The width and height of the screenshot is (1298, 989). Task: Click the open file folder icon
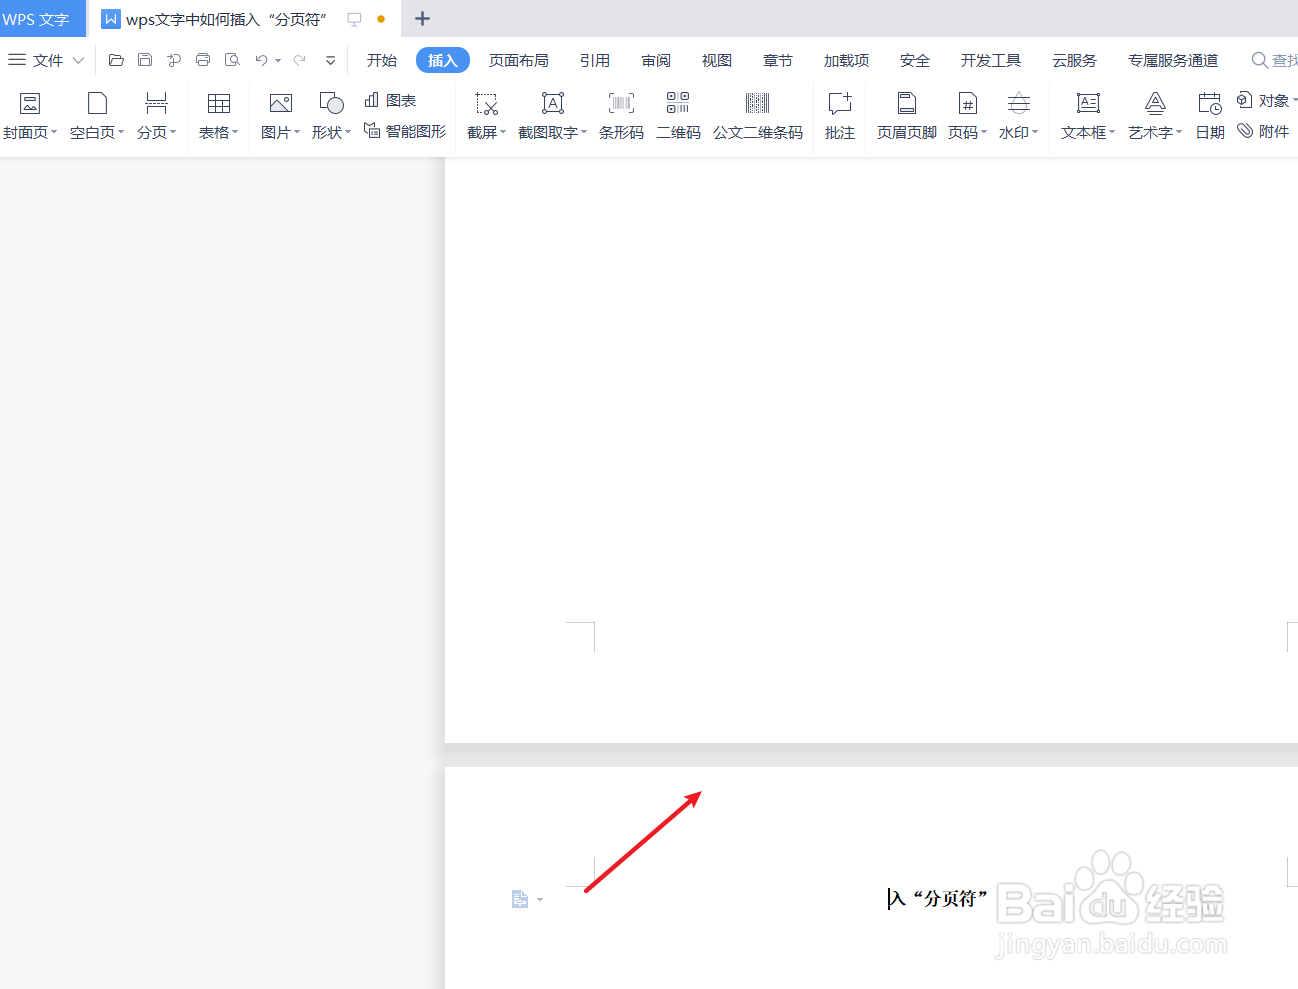click(x=116, y=60)
